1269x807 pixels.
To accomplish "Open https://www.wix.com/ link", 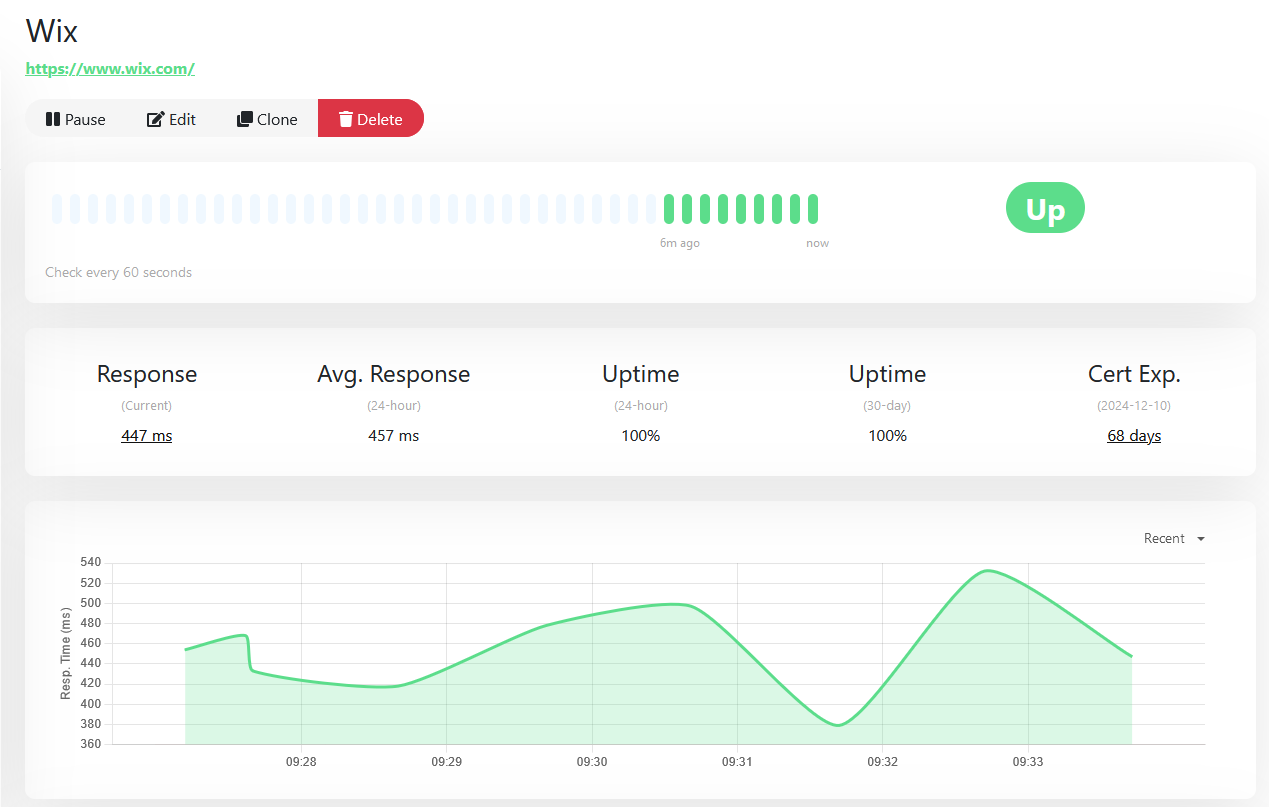I will 110,68.
